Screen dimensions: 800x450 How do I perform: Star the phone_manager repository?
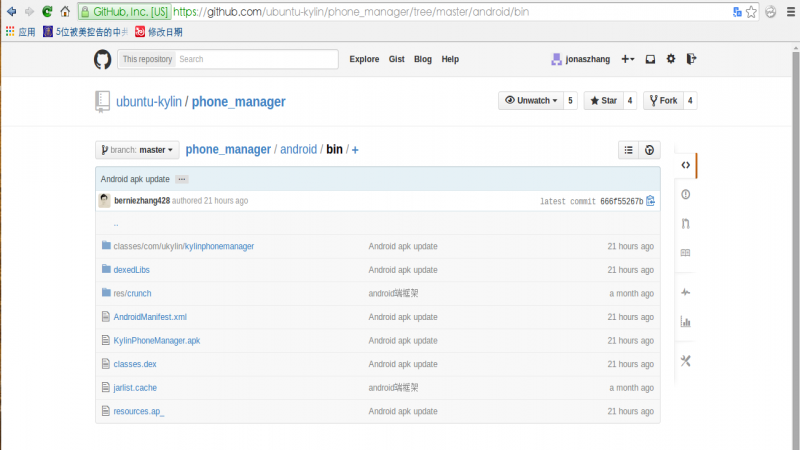pos(603,101)
